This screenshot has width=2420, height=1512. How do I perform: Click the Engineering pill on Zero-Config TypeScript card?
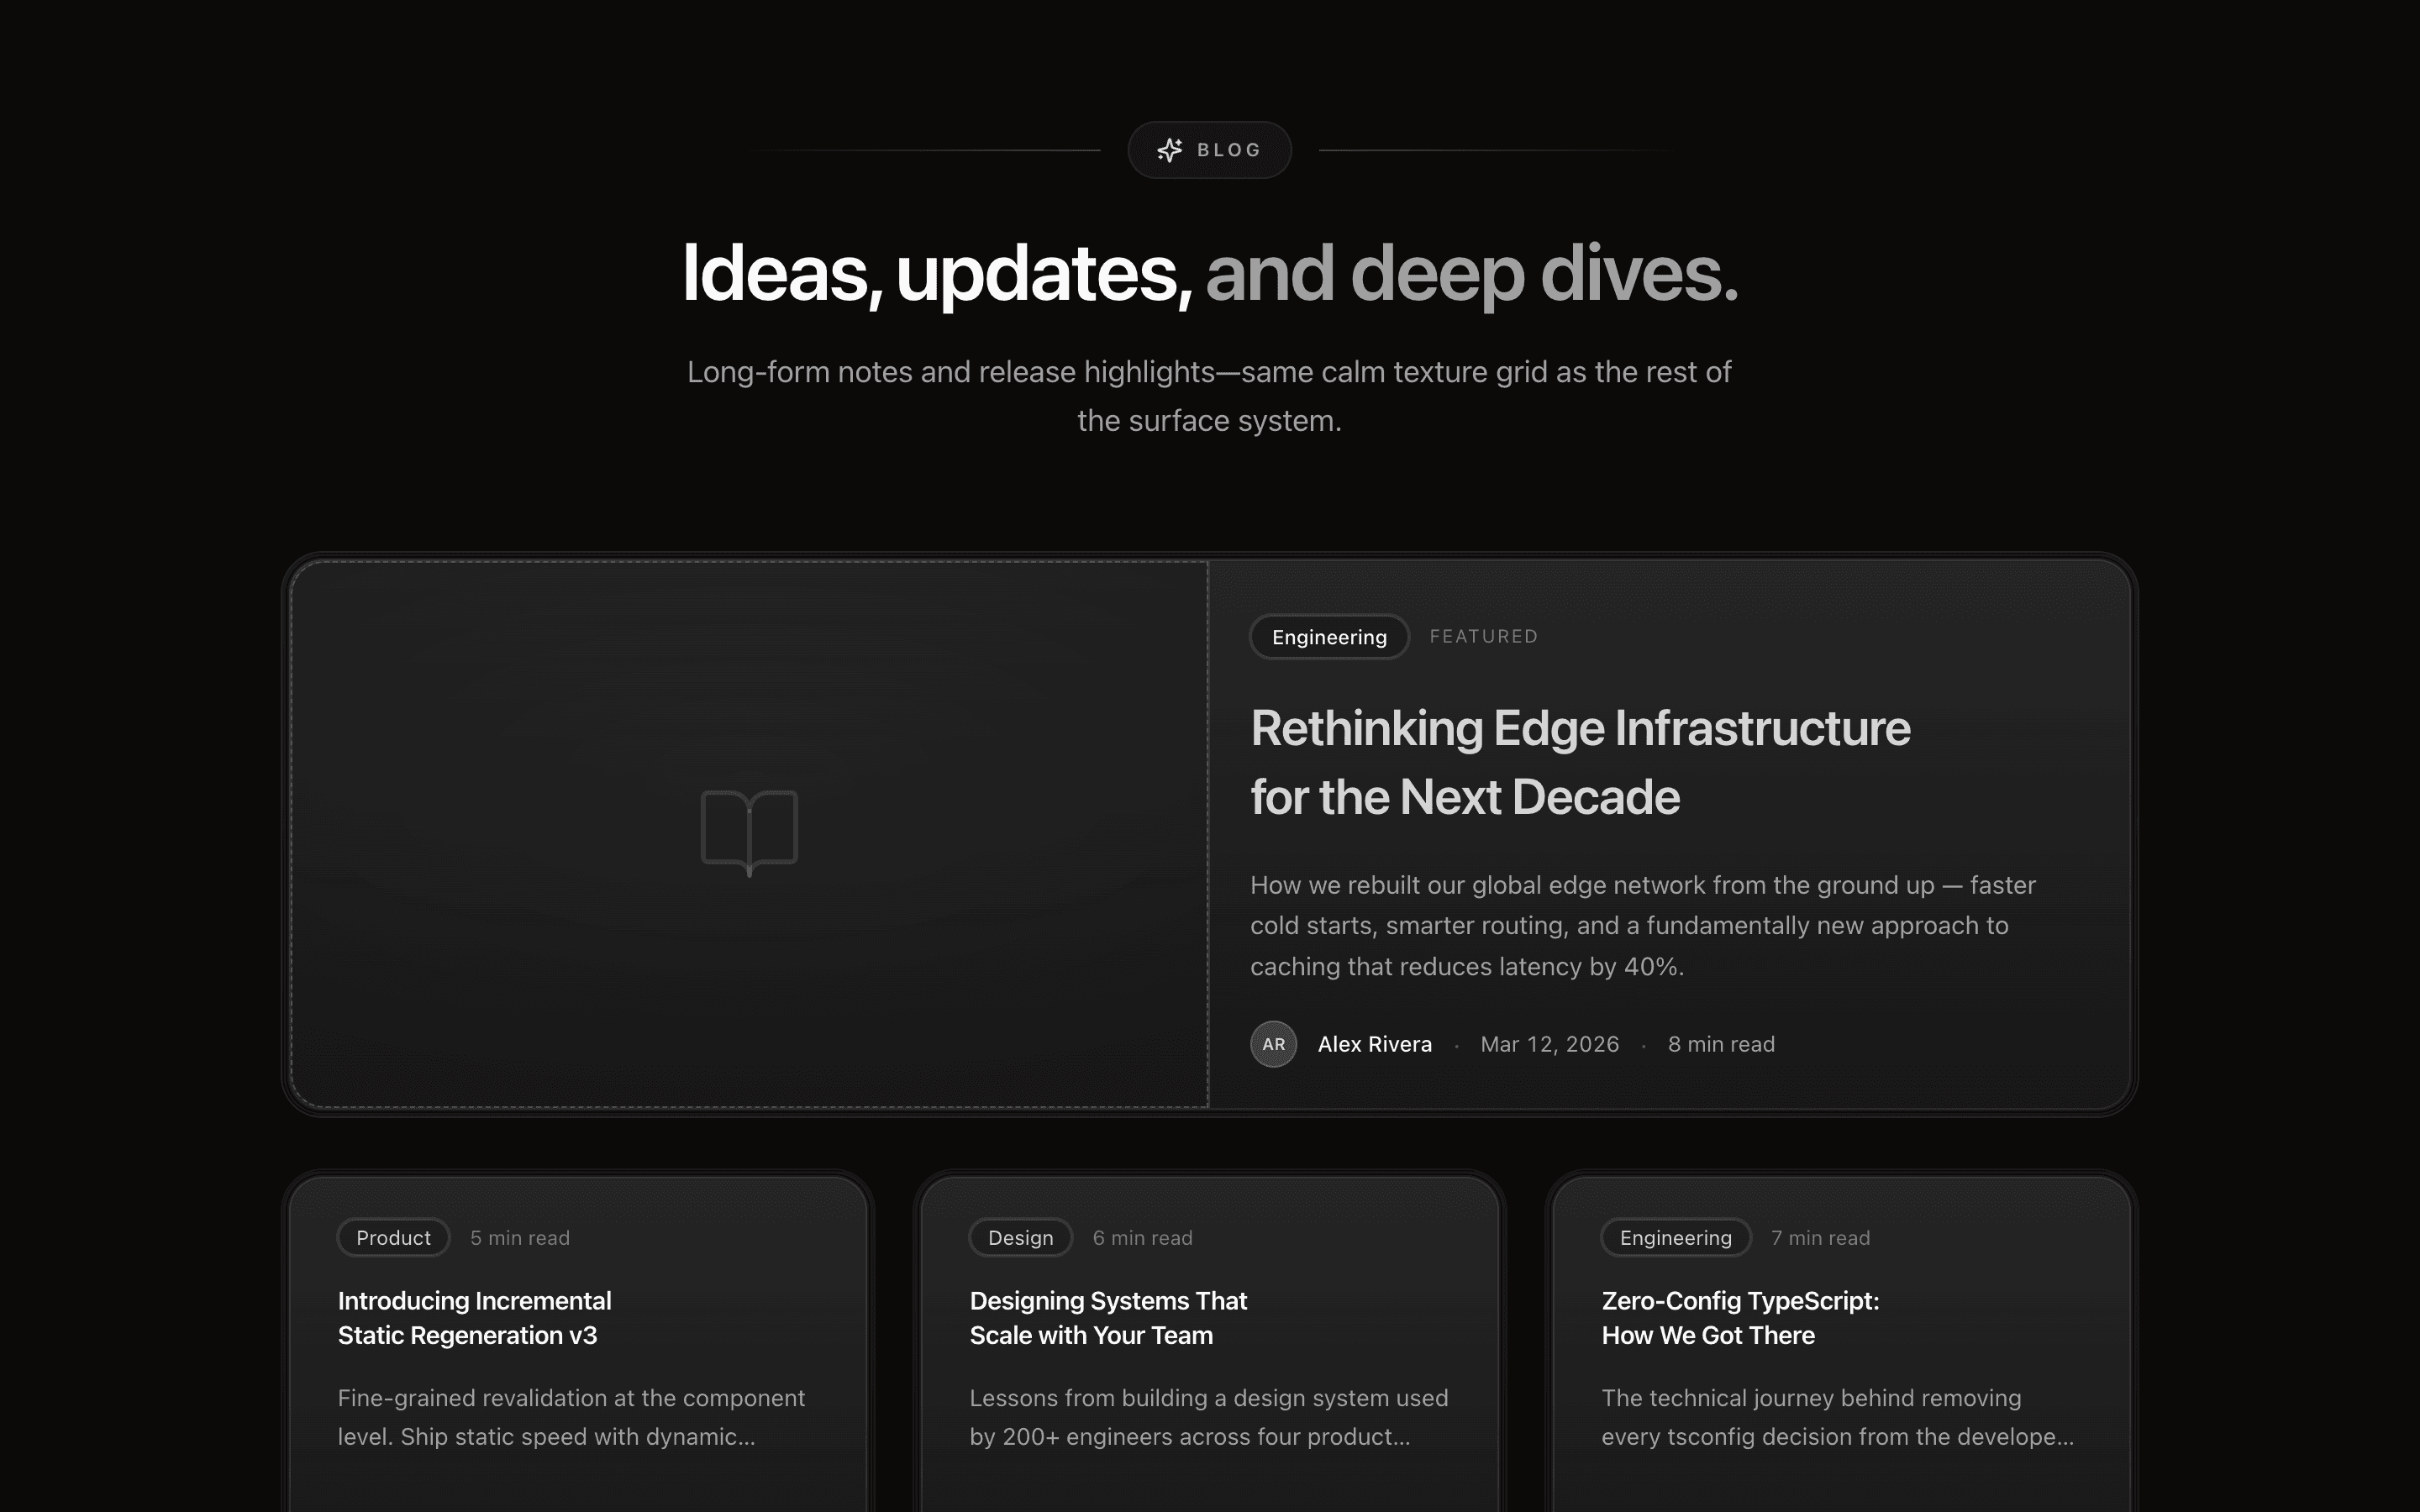click(x=1675, y=1237)
